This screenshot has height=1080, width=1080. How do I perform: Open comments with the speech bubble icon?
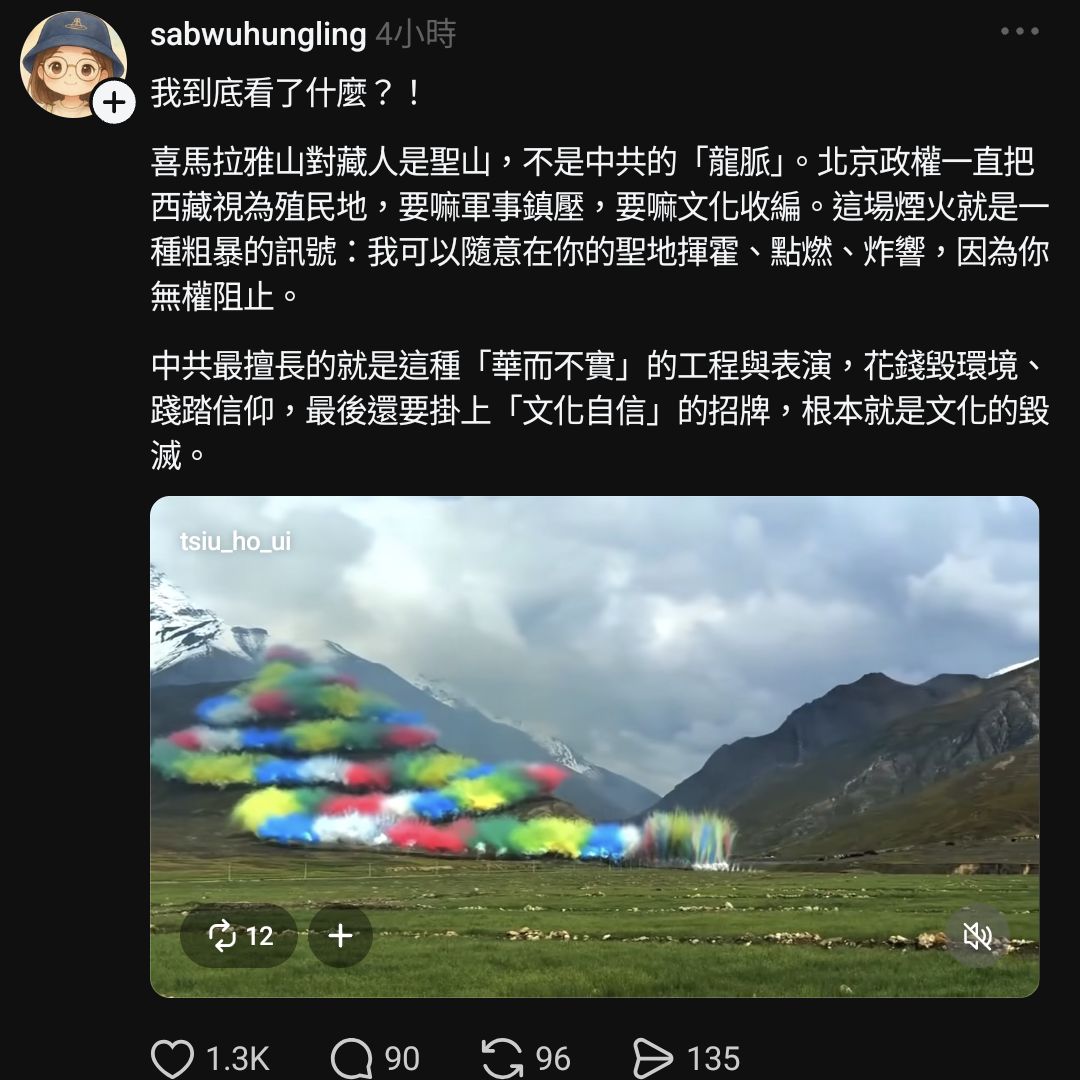pos(353,1058)
